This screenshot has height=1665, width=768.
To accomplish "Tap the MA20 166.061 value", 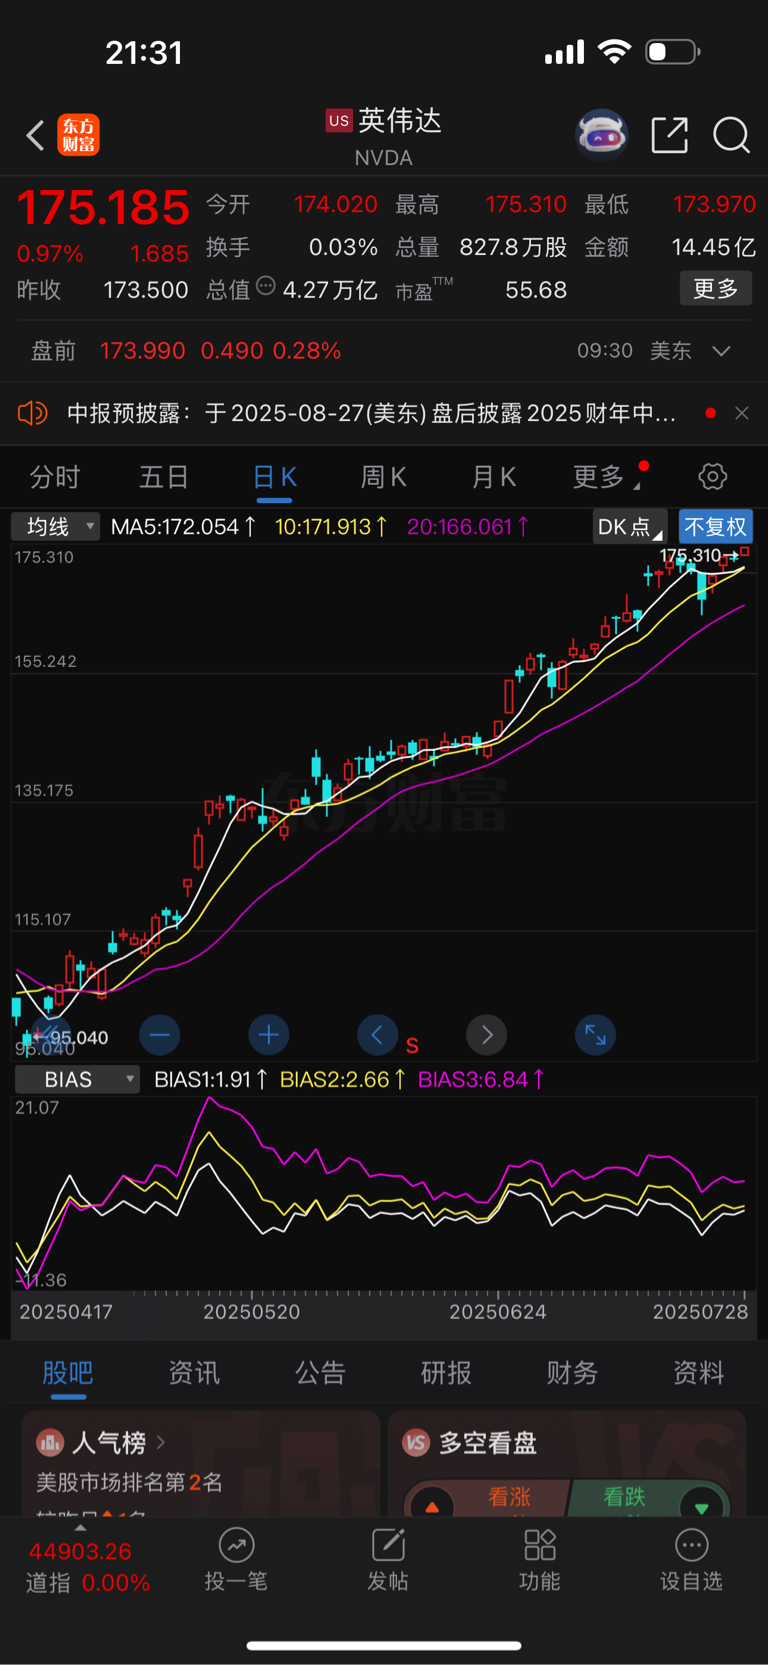I will pos(468,526).
